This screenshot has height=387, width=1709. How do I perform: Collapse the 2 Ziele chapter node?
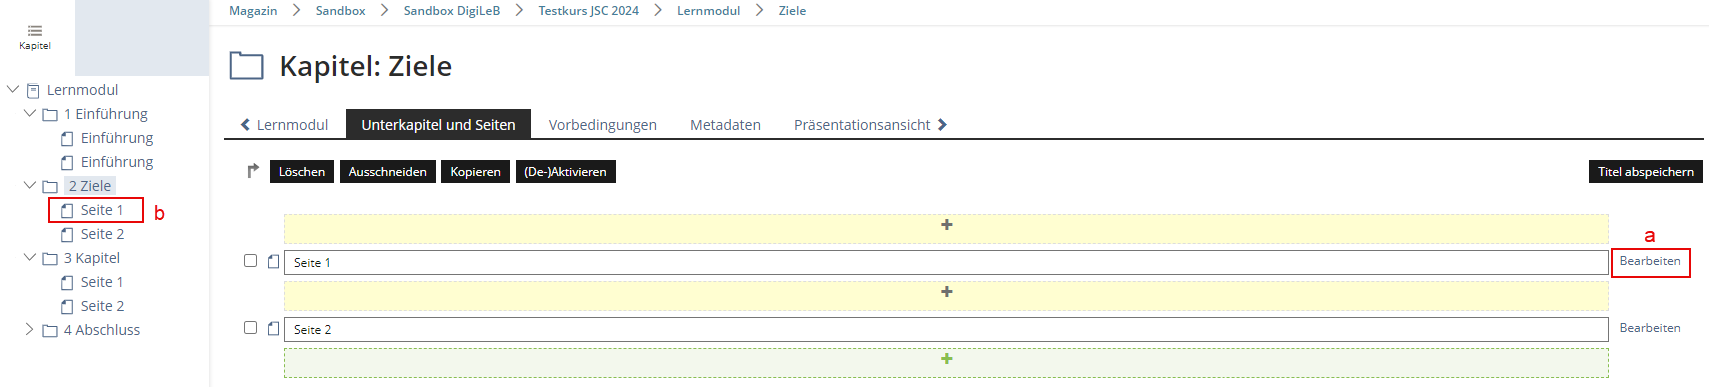30,185
